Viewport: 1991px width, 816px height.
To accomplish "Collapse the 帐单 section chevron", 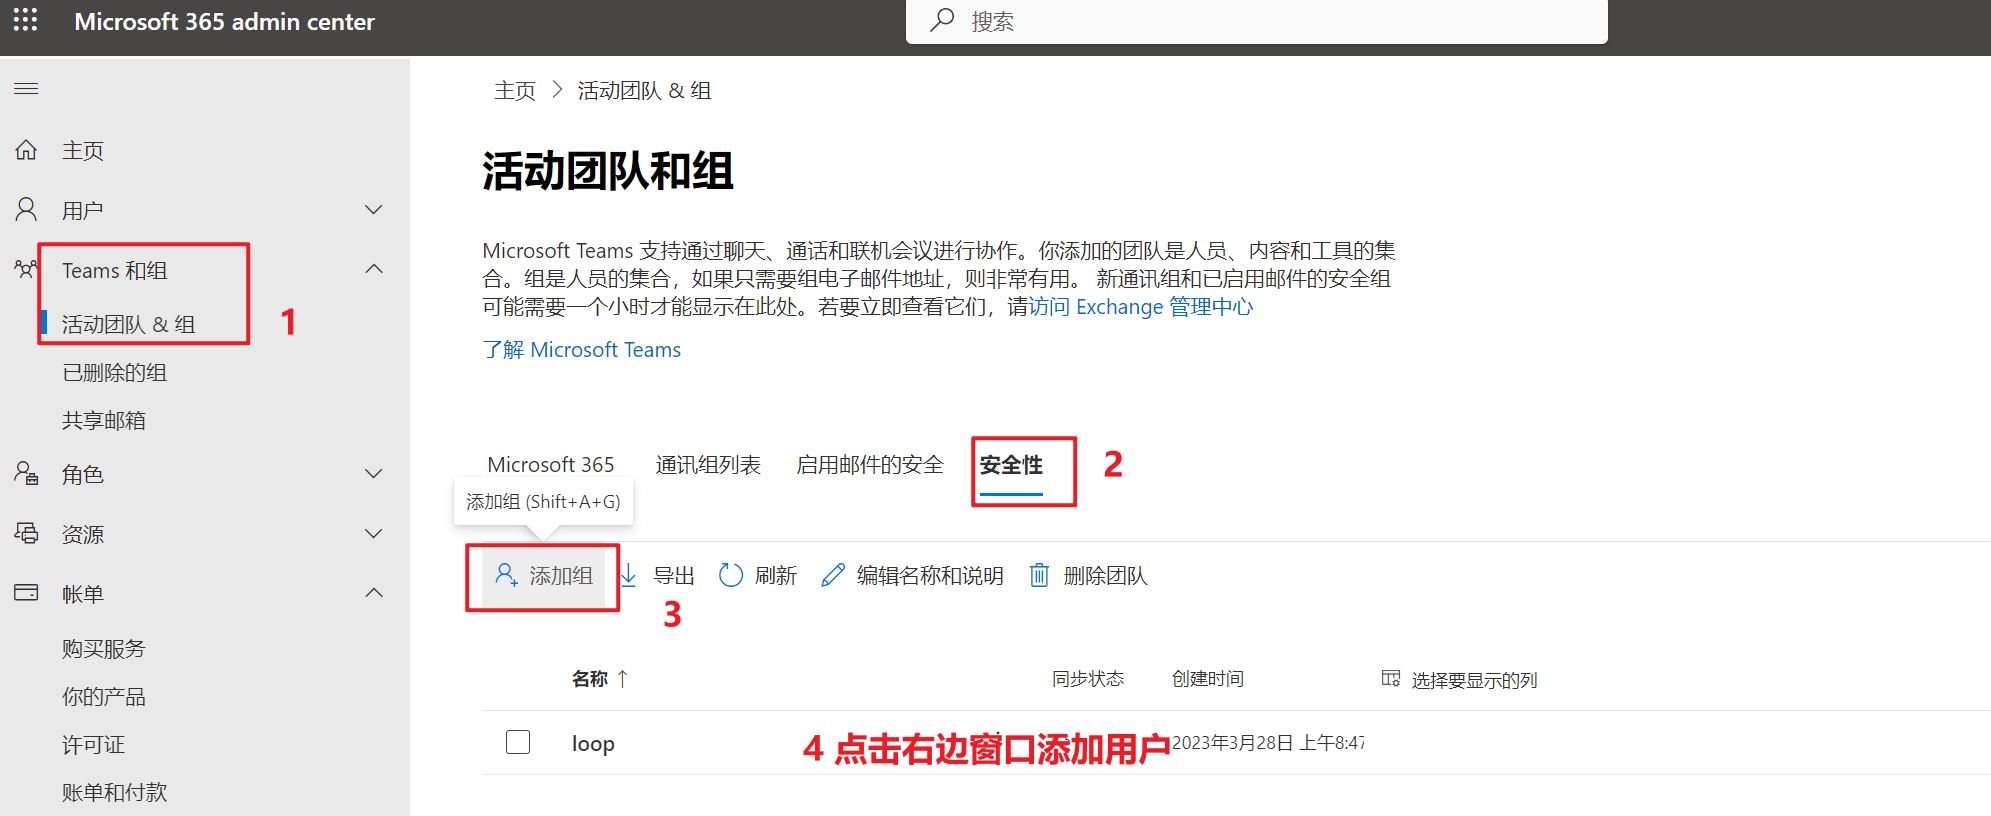I will (374, 593).
